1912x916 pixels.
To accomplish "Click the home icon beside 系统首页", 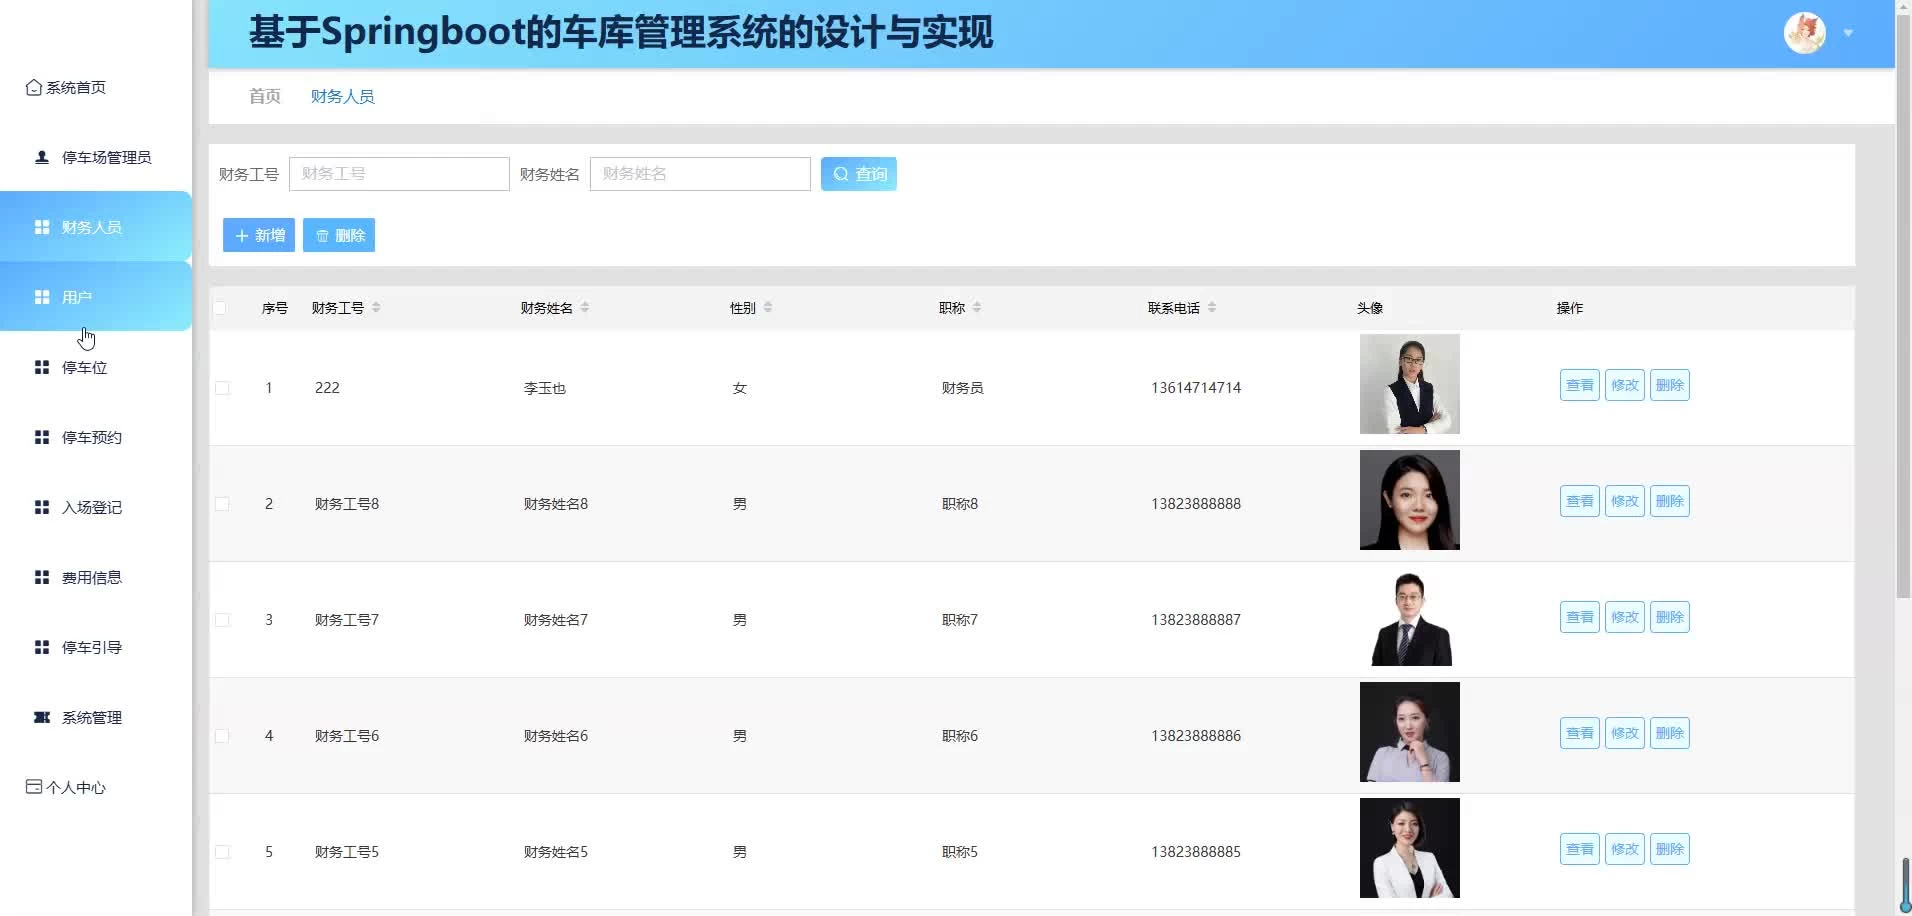I will (x=33, y=88).
